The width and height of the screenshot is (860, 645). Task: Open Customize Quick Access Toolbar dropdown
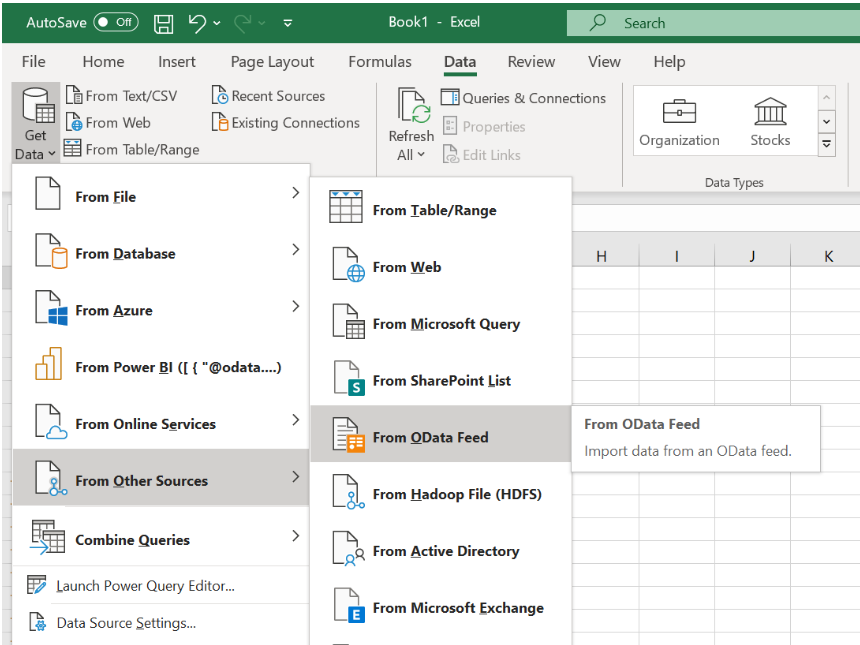coord(287,23)
